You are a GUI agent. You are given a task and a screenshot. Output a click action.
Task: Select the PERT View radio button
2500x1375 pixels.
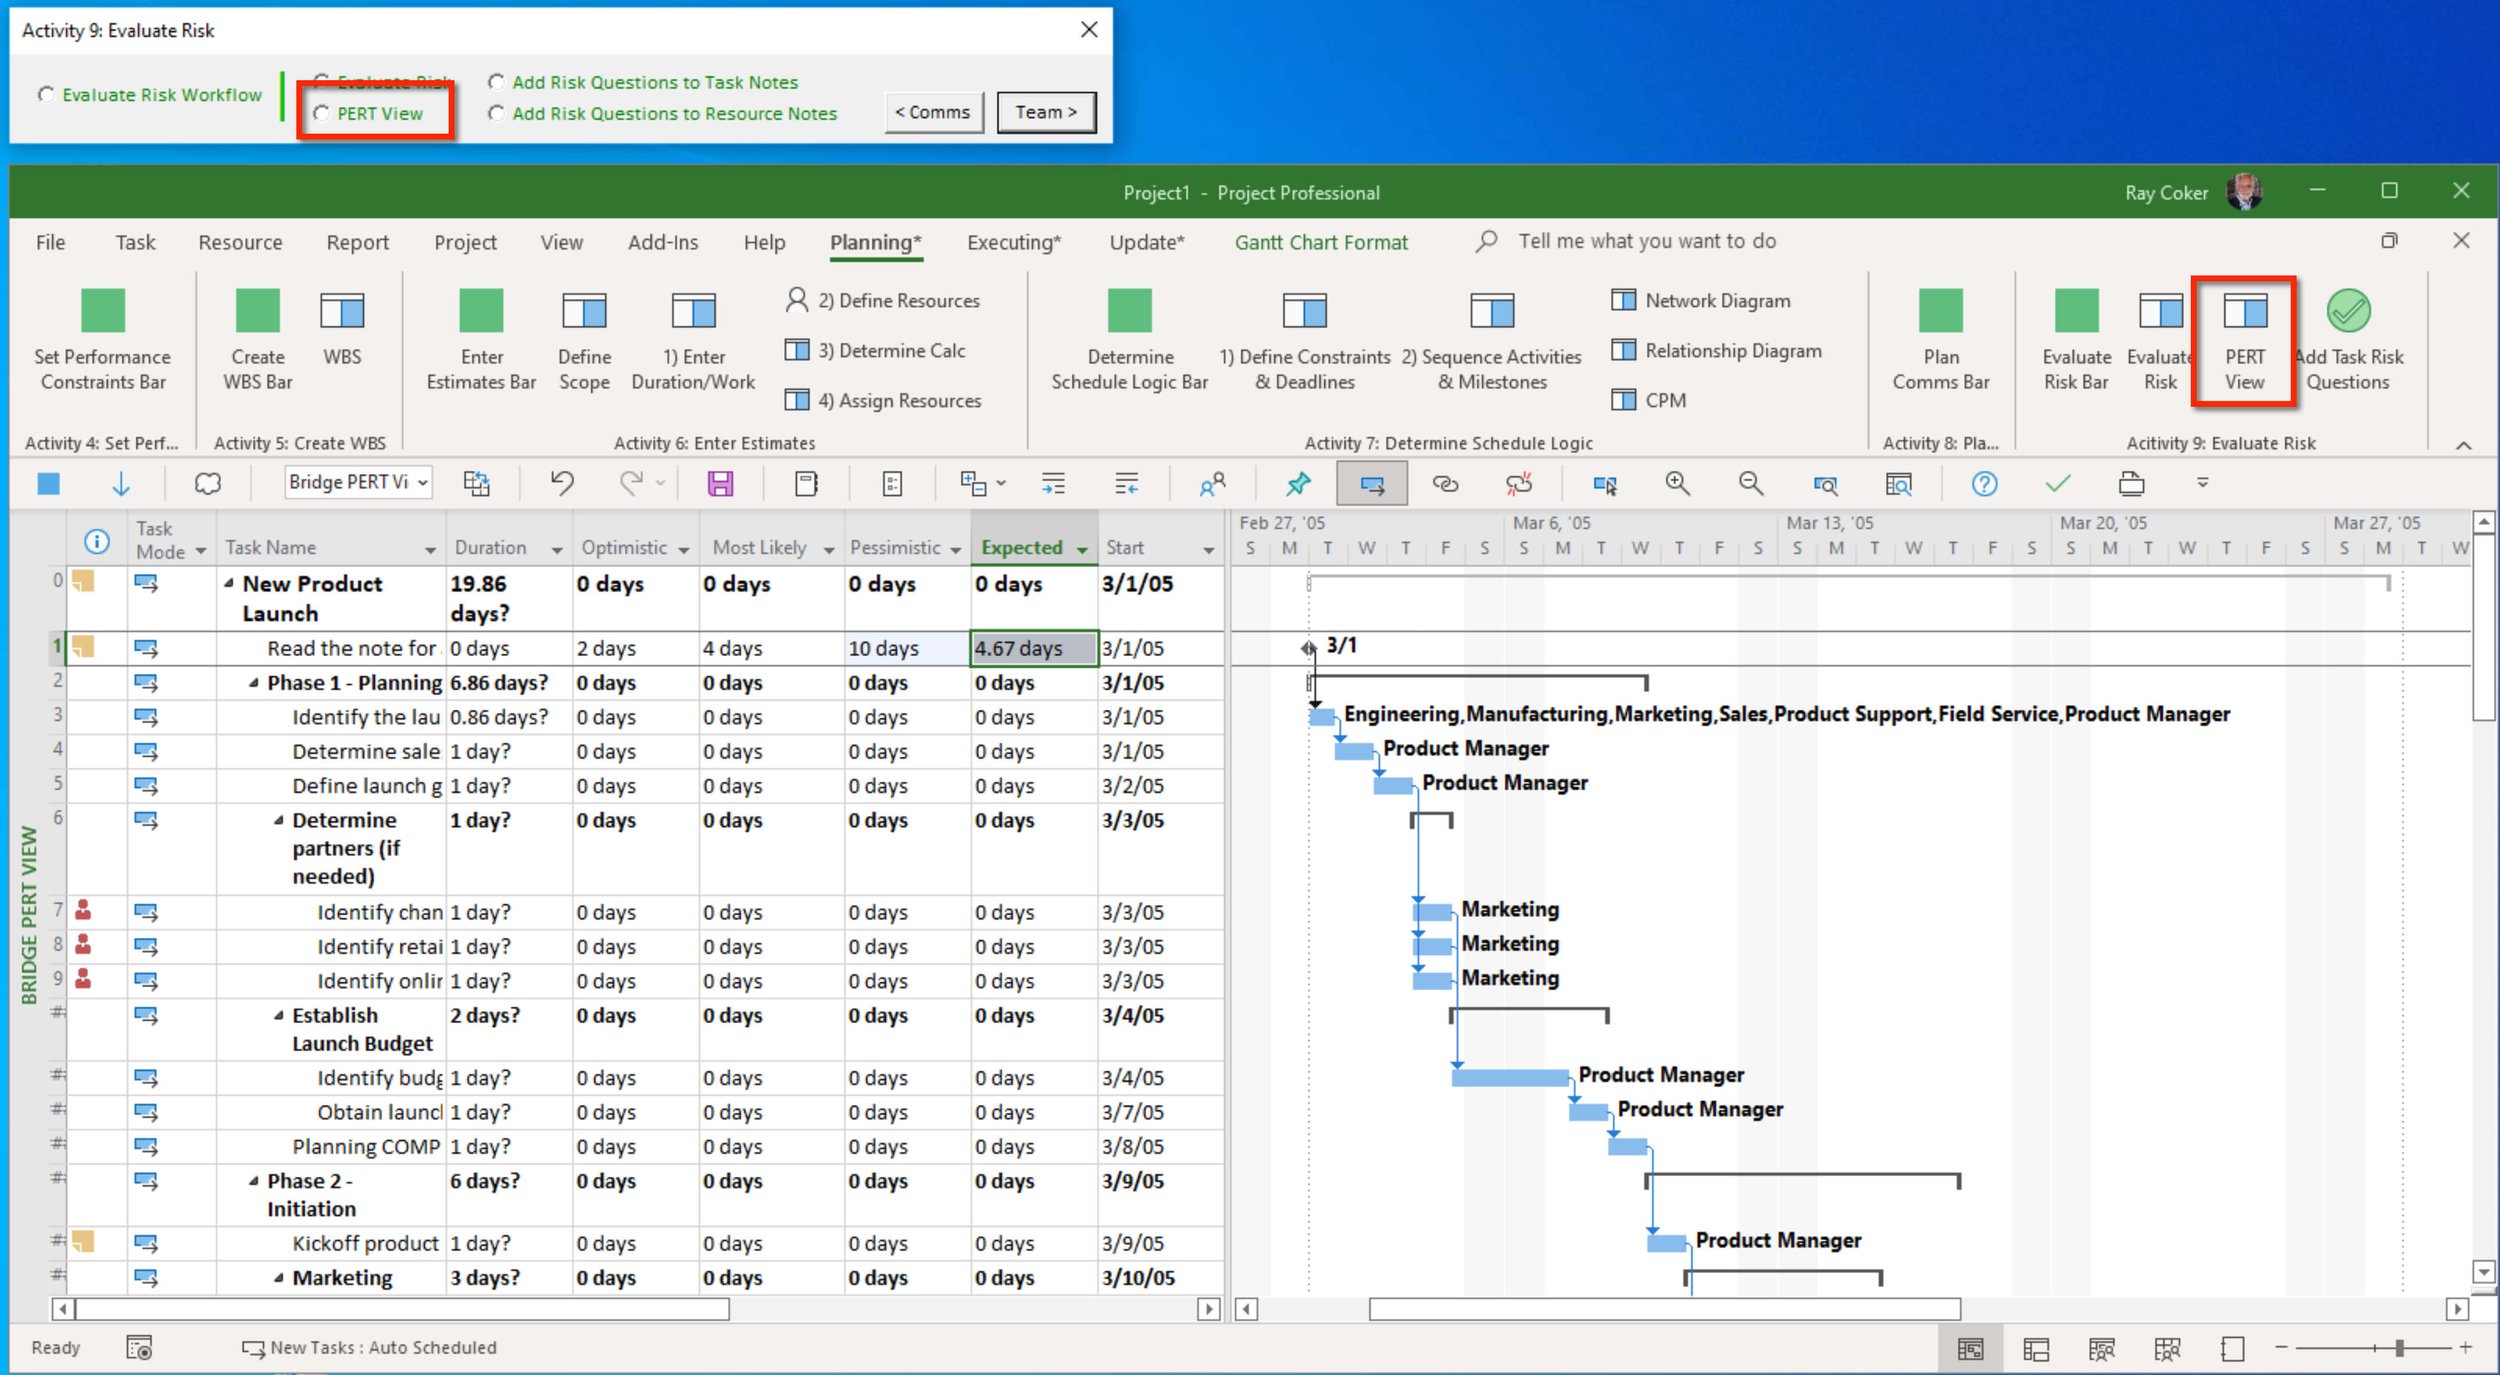[x=322, y=114]
